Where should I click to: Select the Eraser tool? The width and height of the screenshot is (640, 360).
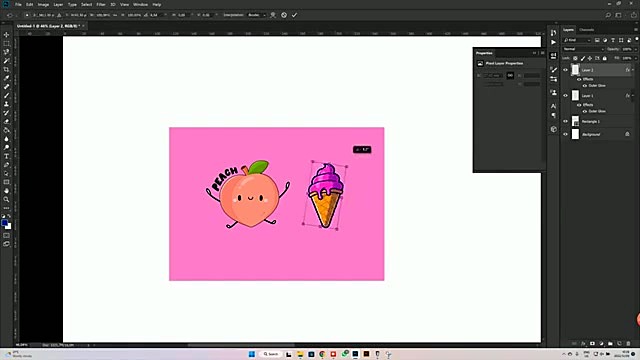tap(6, 121)
